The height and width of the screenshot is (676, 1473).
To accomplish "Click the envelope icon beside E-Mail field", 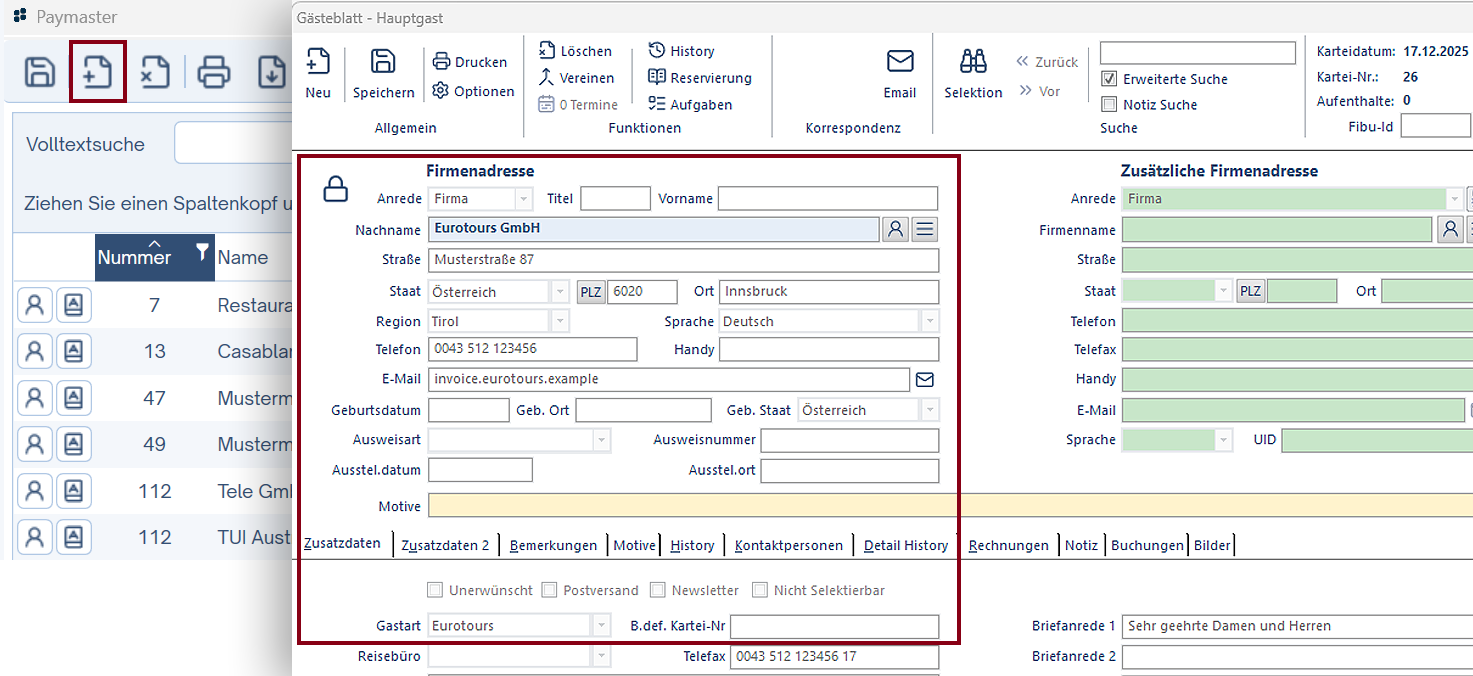I will coord(925,380).
